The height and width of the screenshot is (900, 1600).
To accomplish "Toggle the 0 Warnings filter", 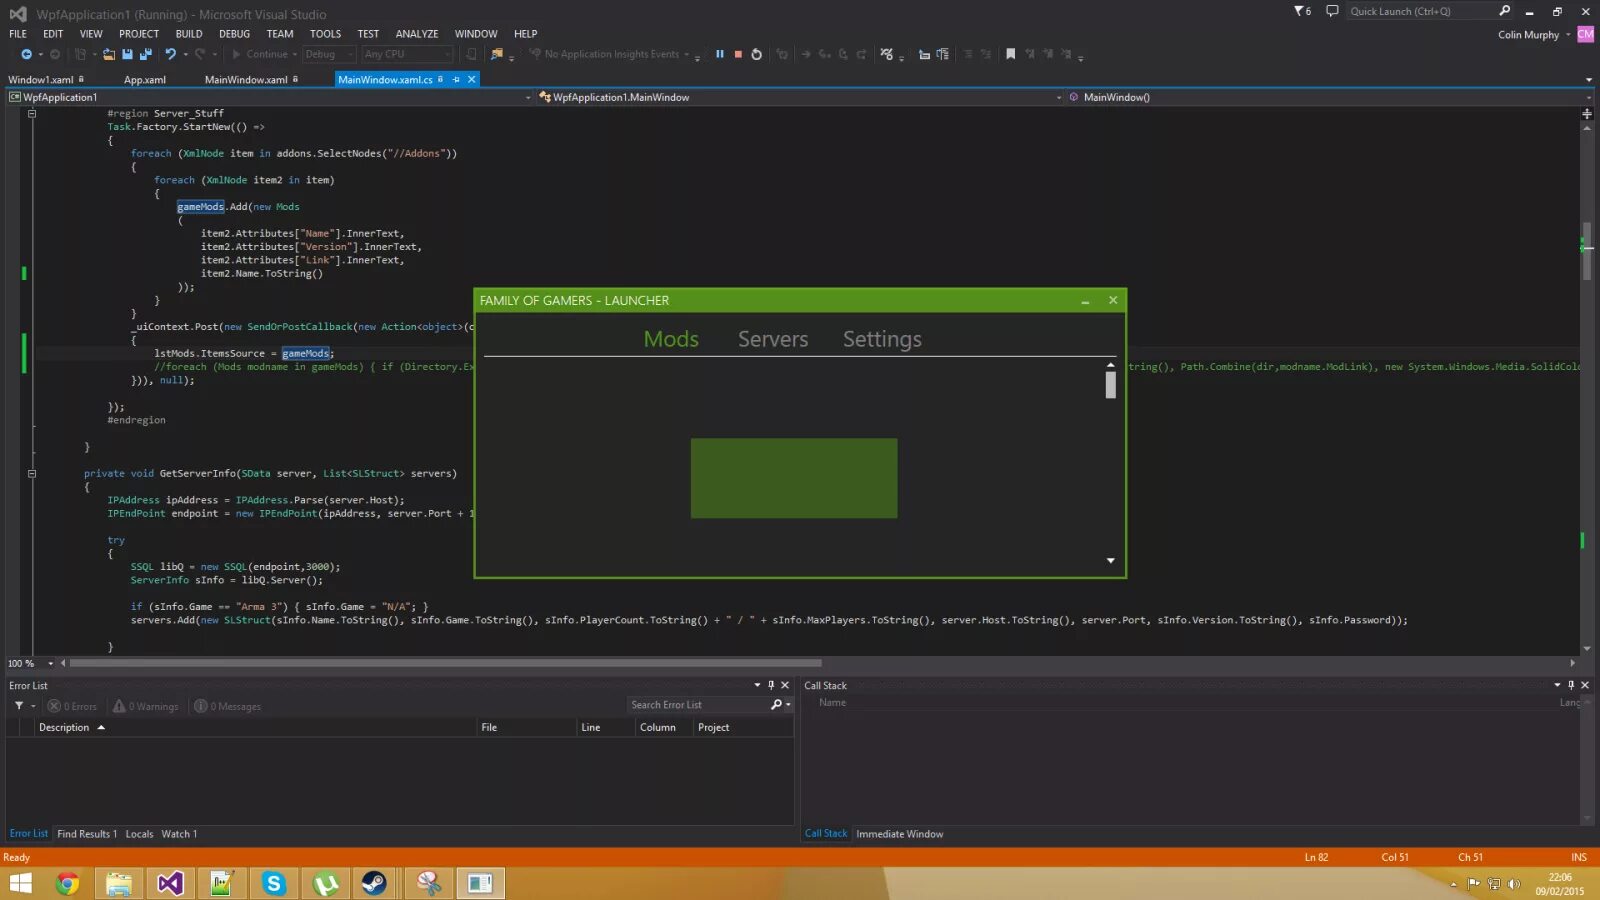I will coord(146,706).
